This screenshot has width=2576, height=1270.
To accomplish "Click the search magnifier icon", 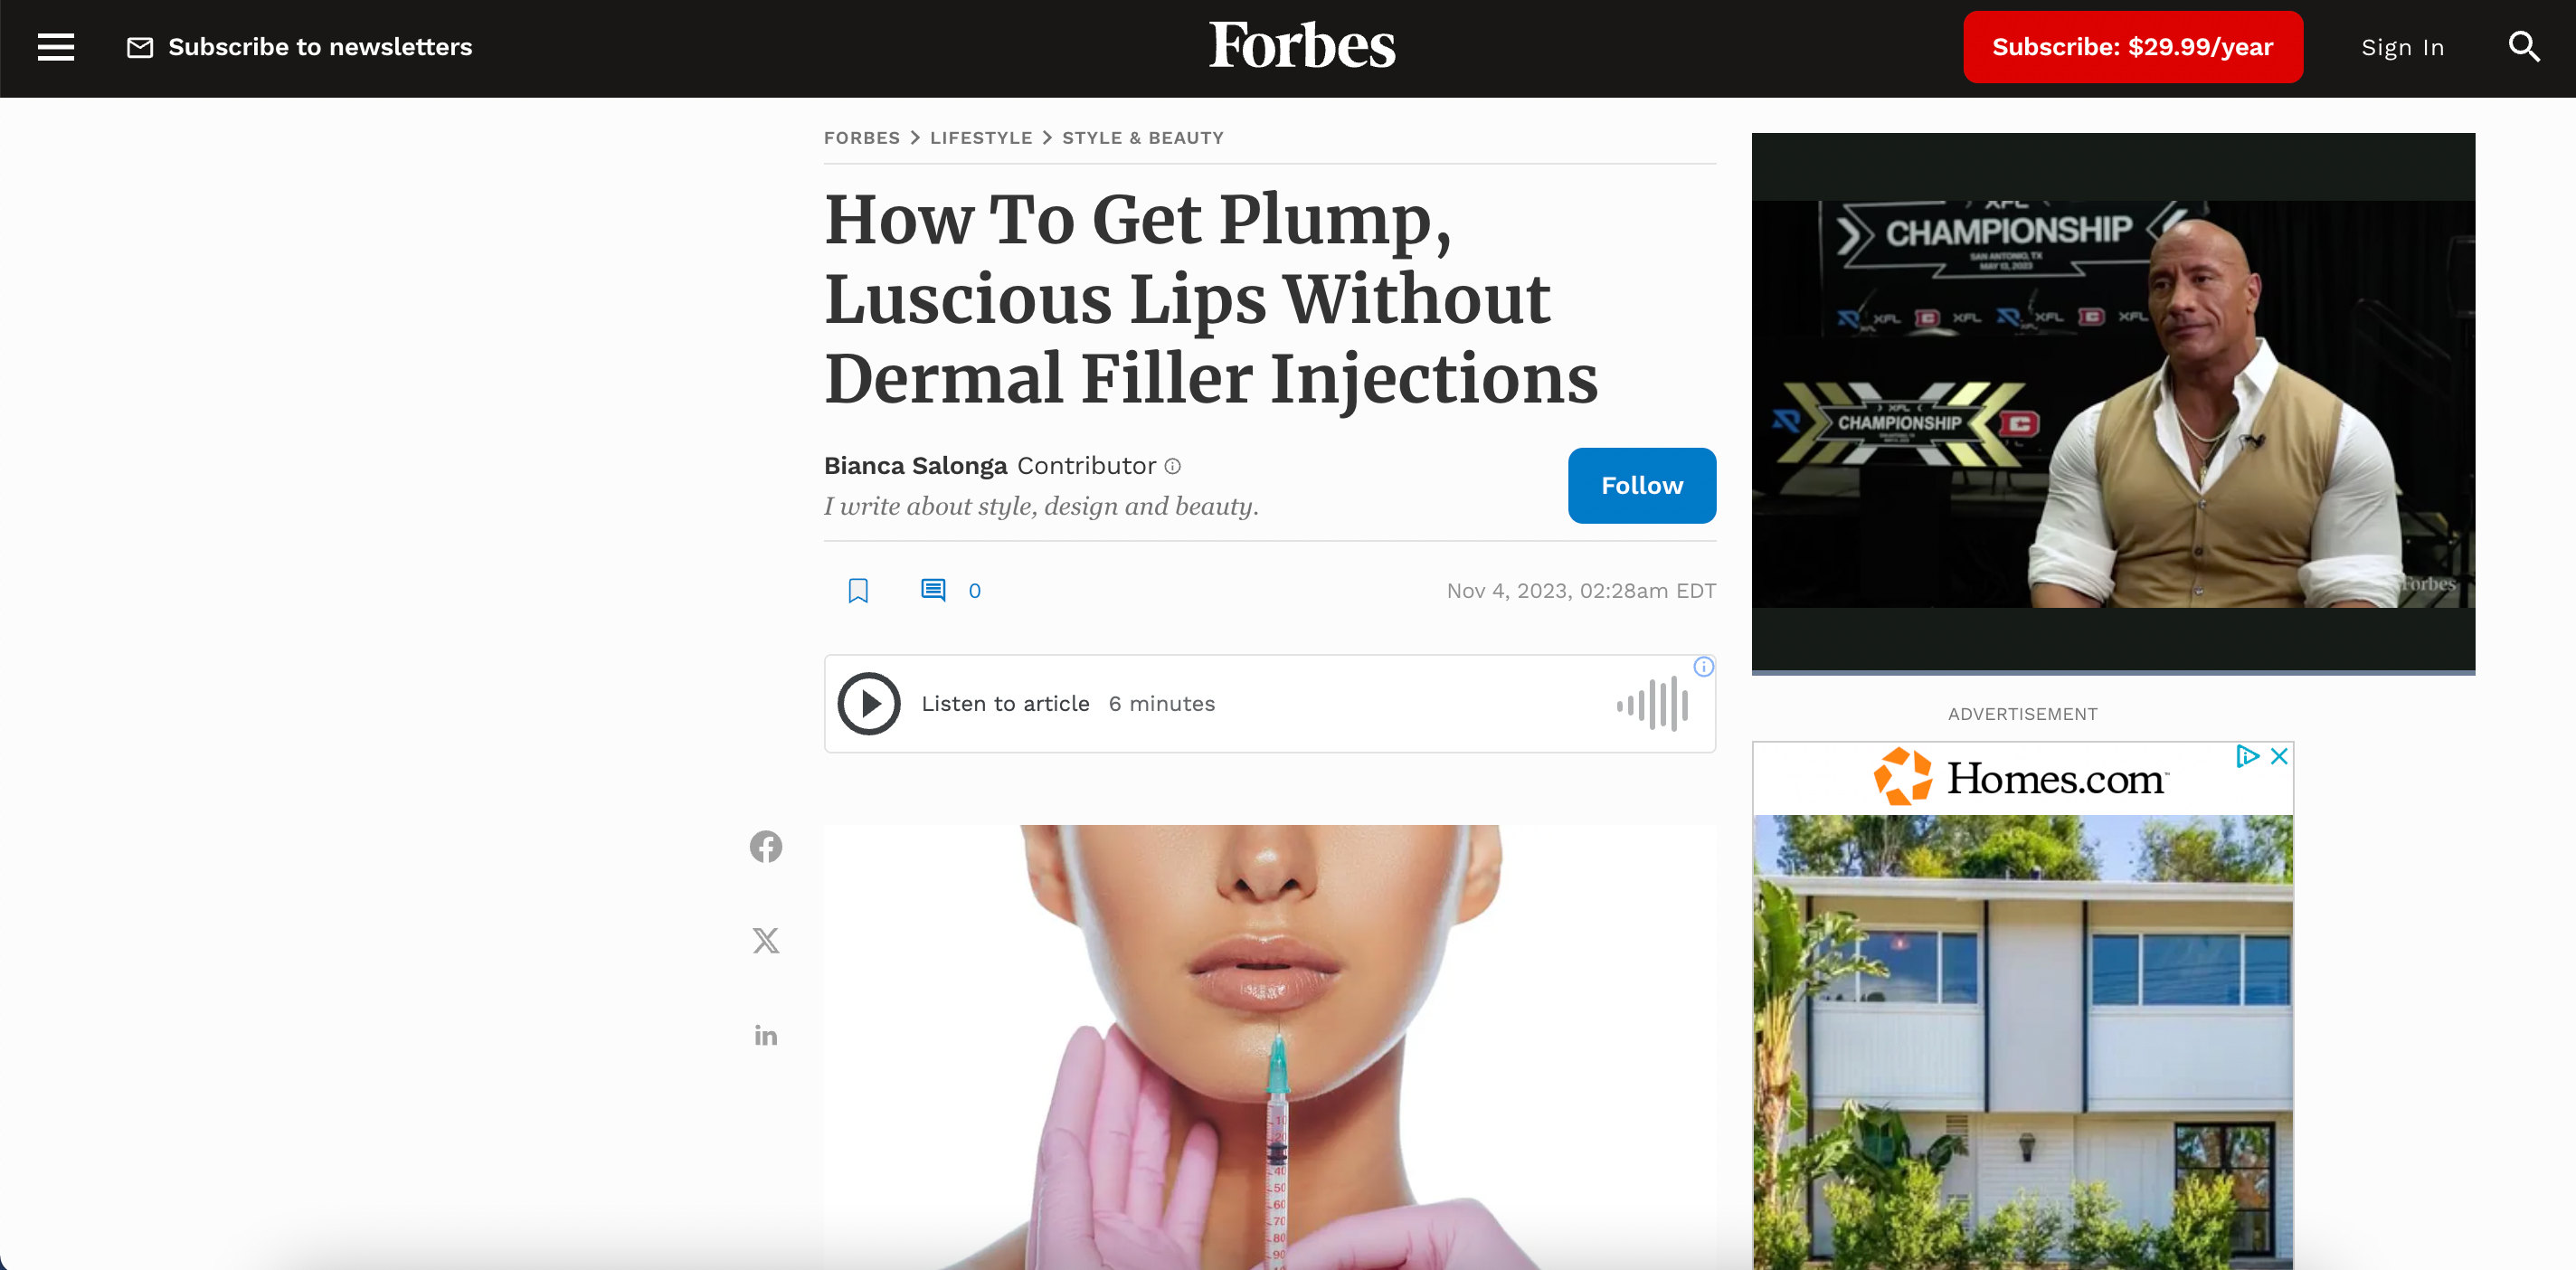I will 2524,47.
